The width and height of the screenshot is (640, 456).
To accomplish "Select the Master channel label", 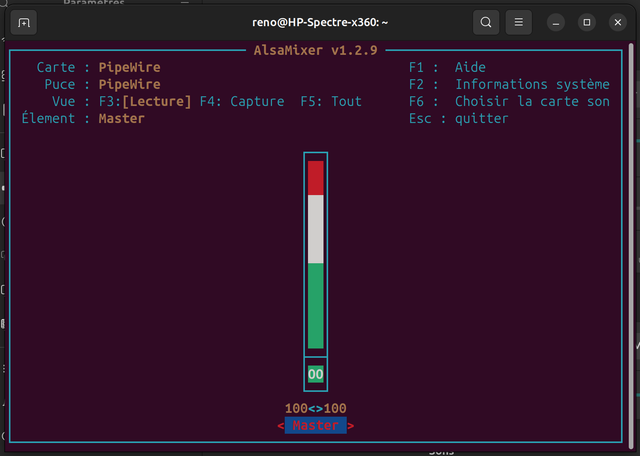I will [316, 425].
